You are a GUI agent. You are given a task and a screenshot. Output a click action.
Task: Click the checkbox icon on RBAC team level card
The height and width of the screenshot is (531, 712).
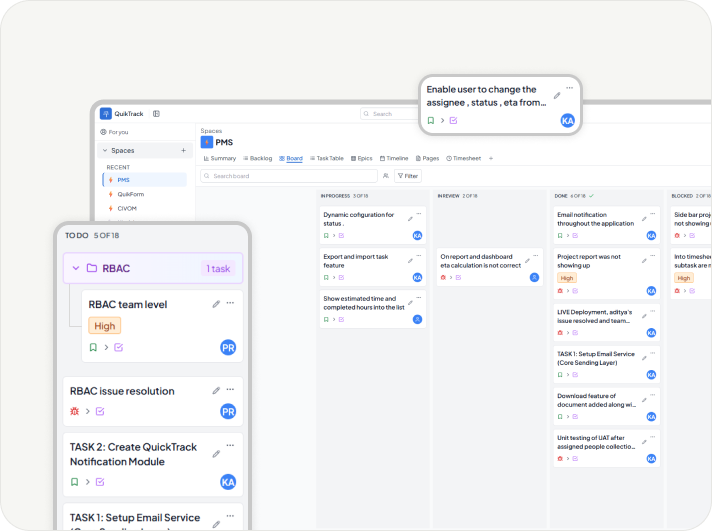click(x=119, y=347)
